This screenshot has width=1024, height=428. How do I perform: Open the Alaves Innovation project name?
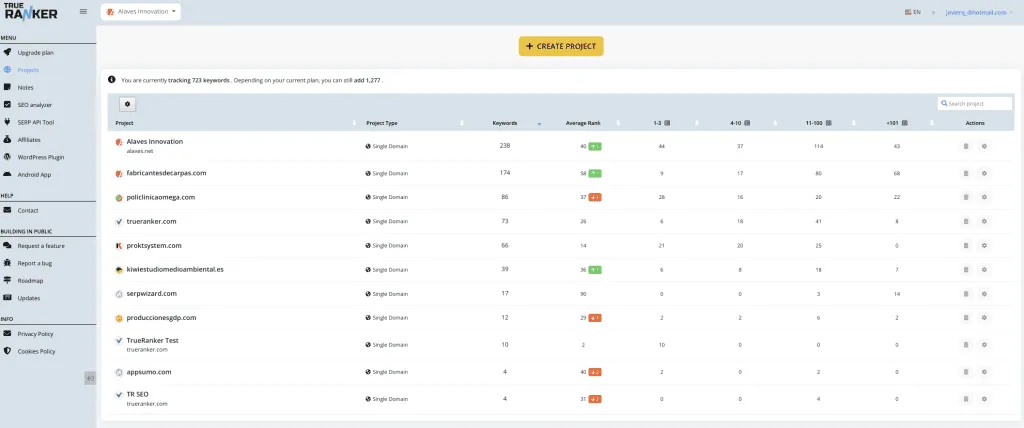click(x=155, y=141)
